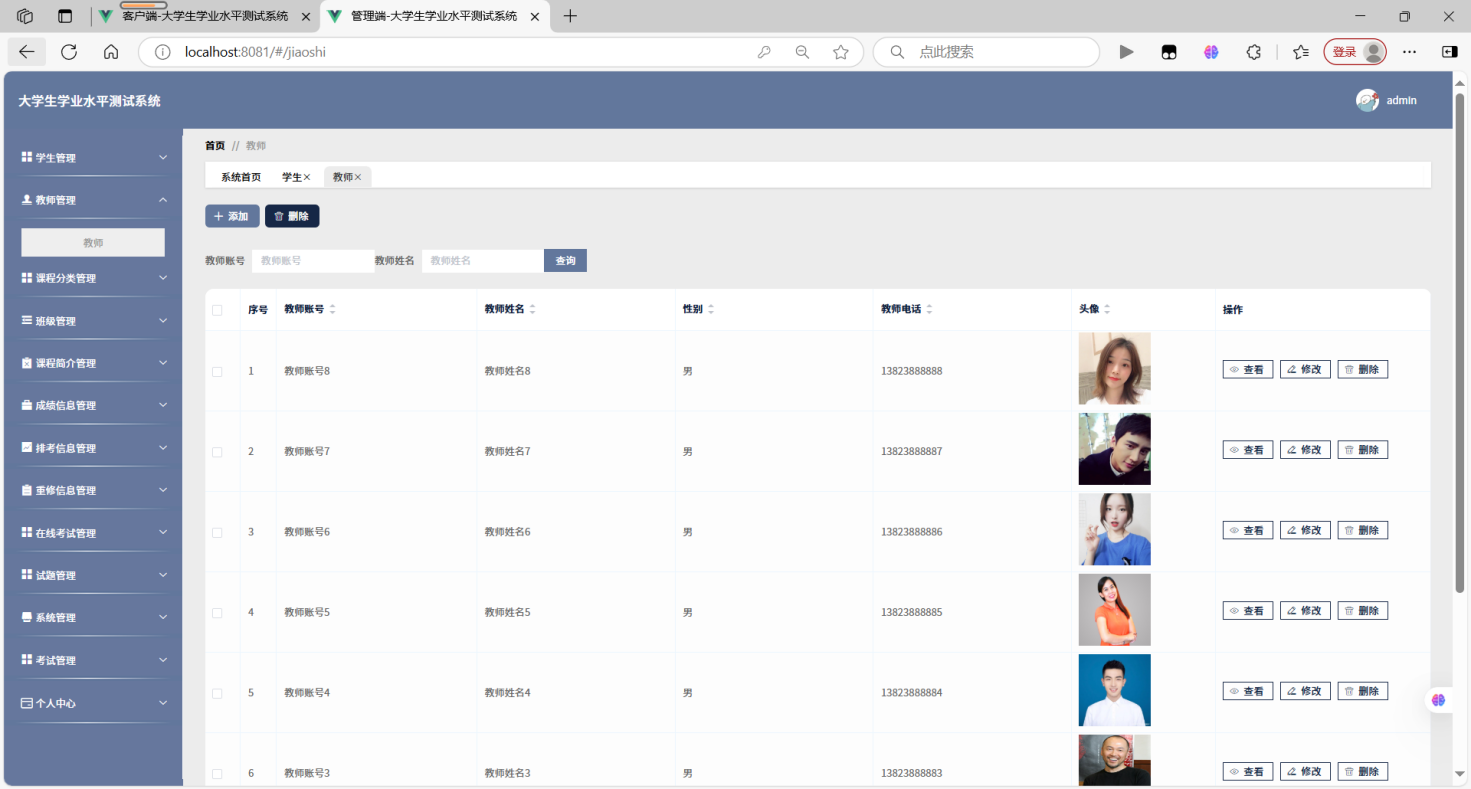Expand the 在线考试管理 sidebar menu

click(94, 533)
